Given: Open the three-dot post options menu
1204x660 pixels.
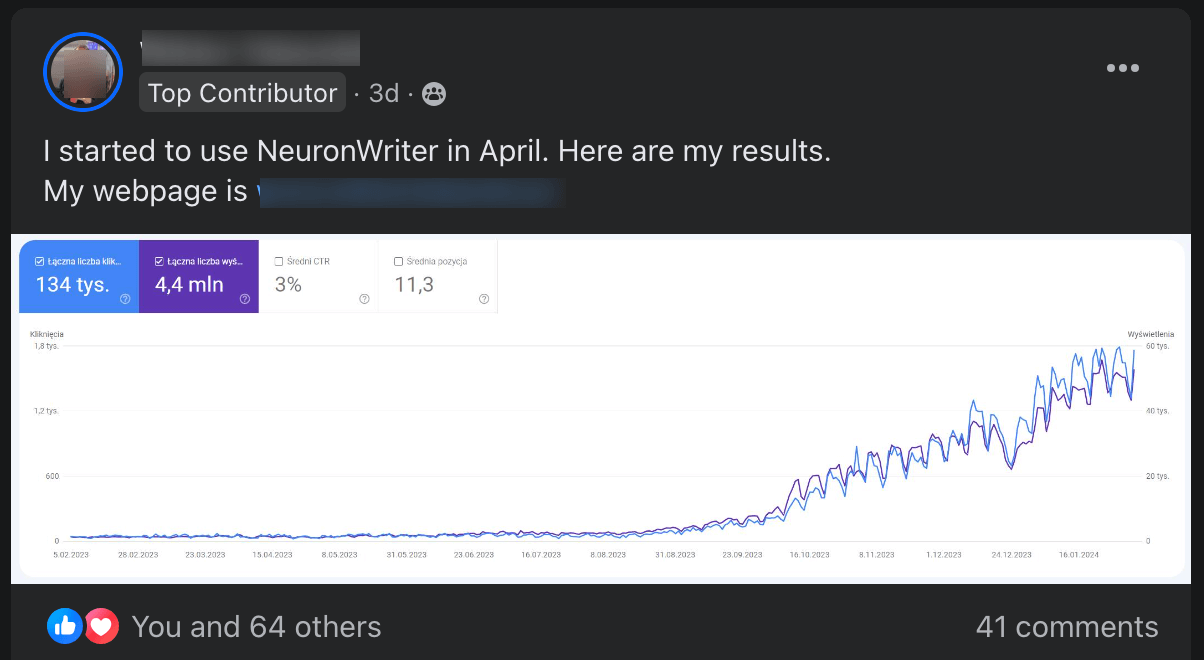Looking at the screenshot, I should click(x=1123, y=69).
